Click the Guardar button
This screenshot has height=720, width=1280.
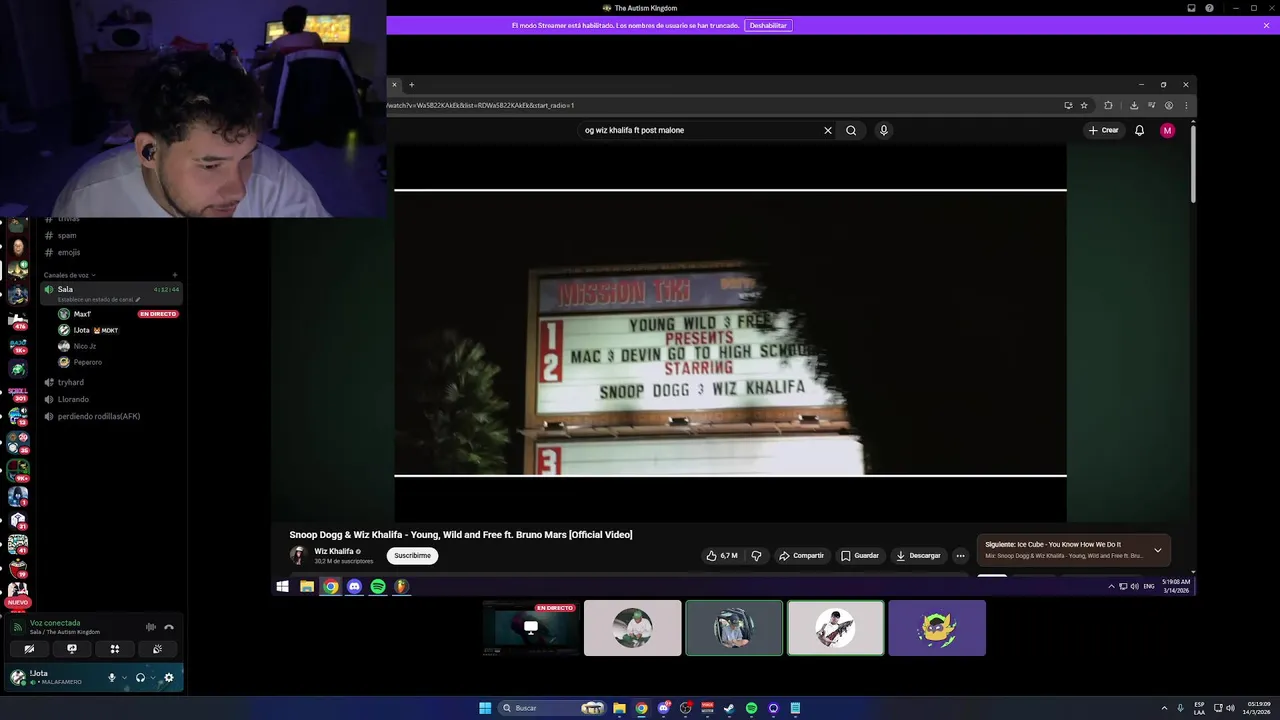[x=860, y=555]
